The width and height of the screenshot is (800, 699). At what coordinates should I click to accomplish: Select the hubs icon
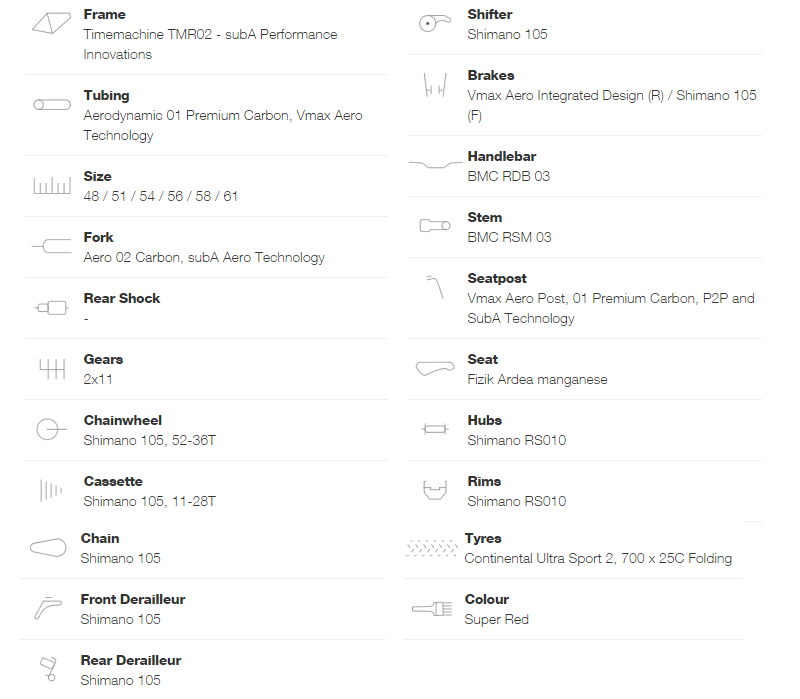435,429
